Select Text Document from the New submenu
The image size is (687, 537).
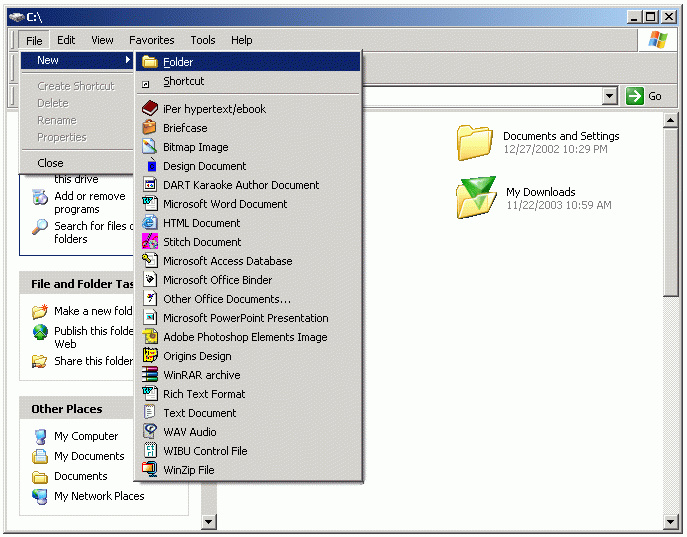(x=200, y=413)
